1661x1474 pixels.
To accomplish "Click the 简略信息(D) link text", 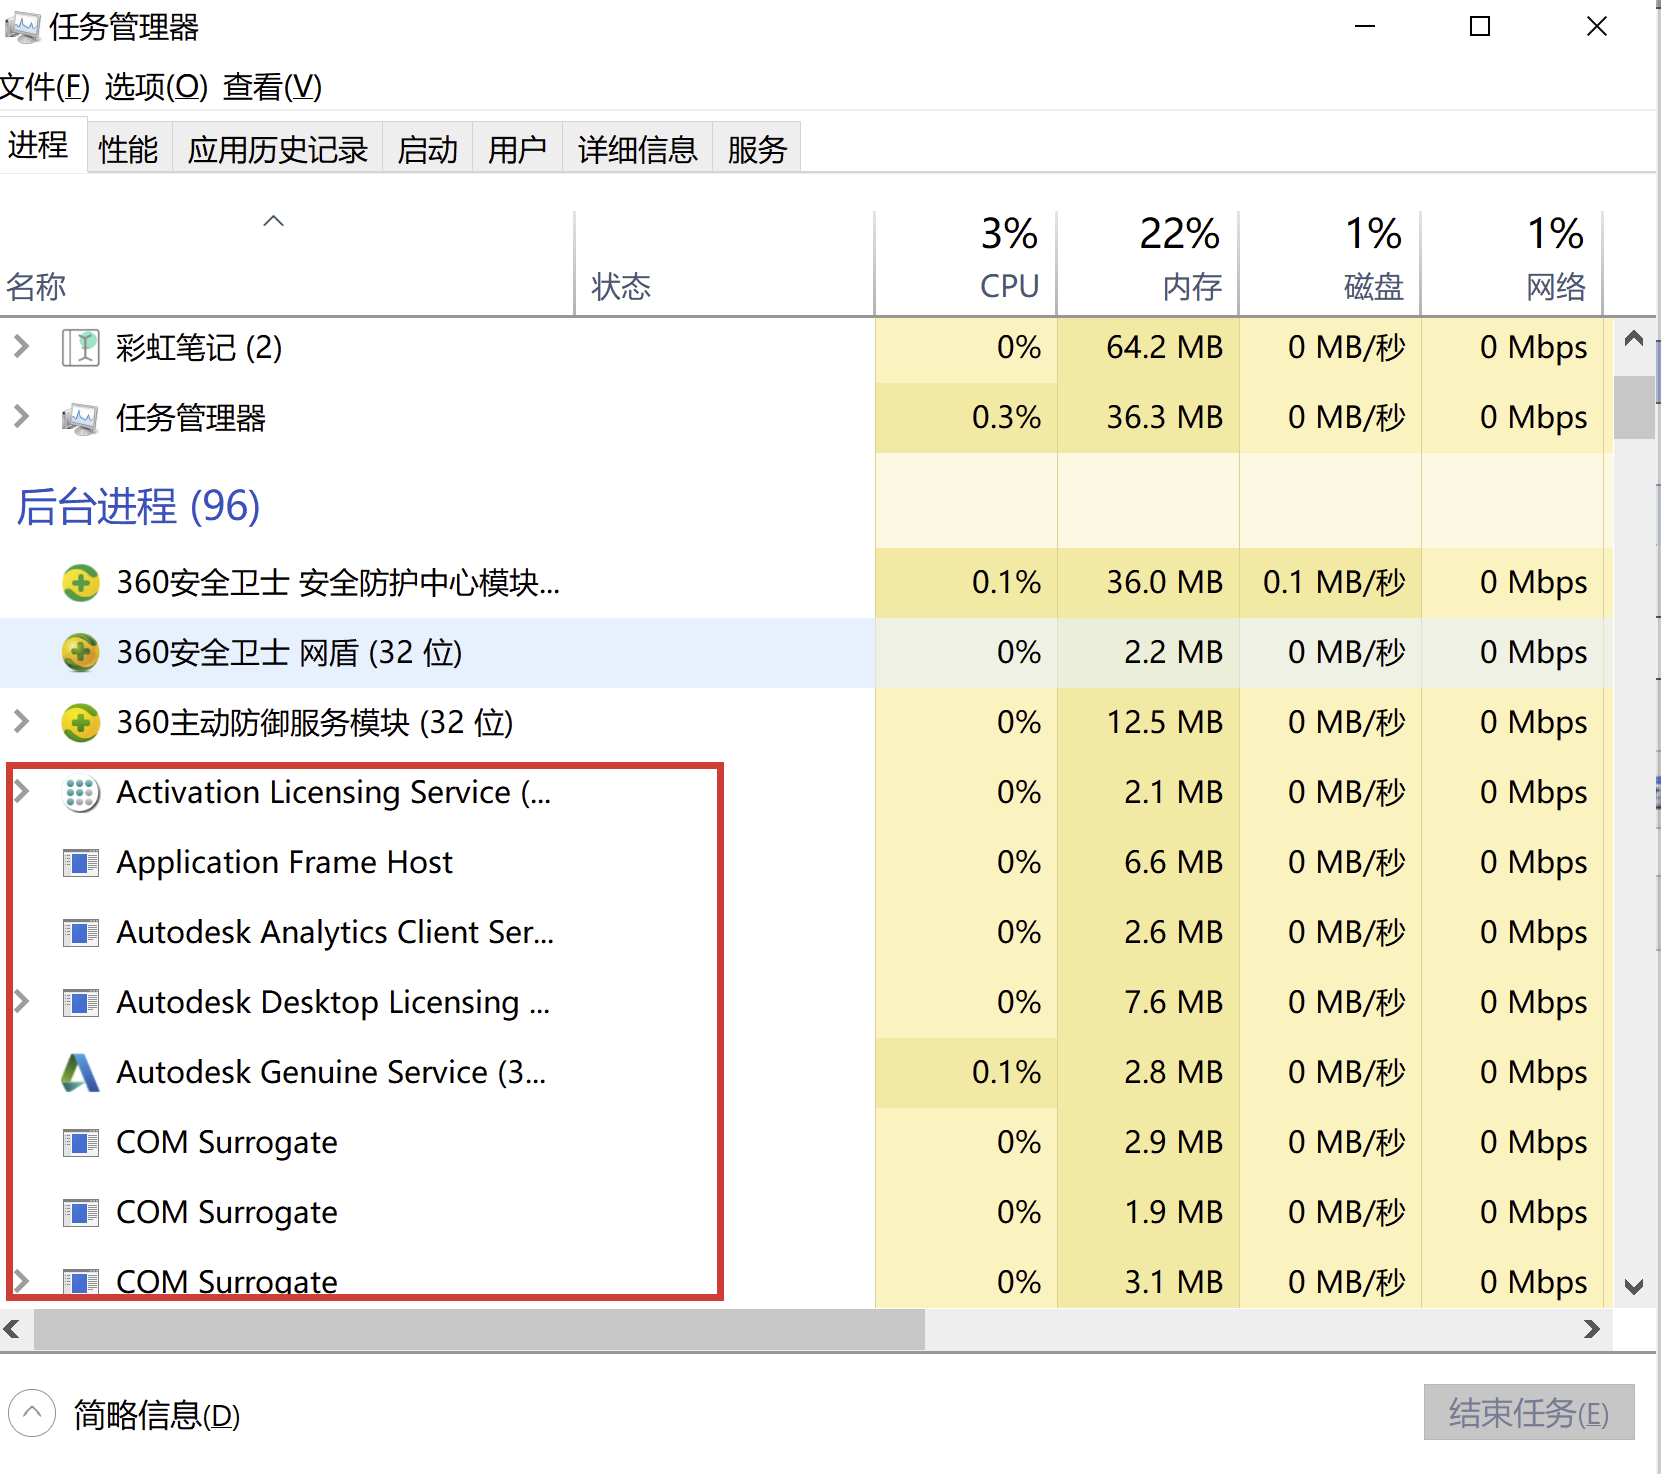I will pyautogui.click(x=157, y=1415).
